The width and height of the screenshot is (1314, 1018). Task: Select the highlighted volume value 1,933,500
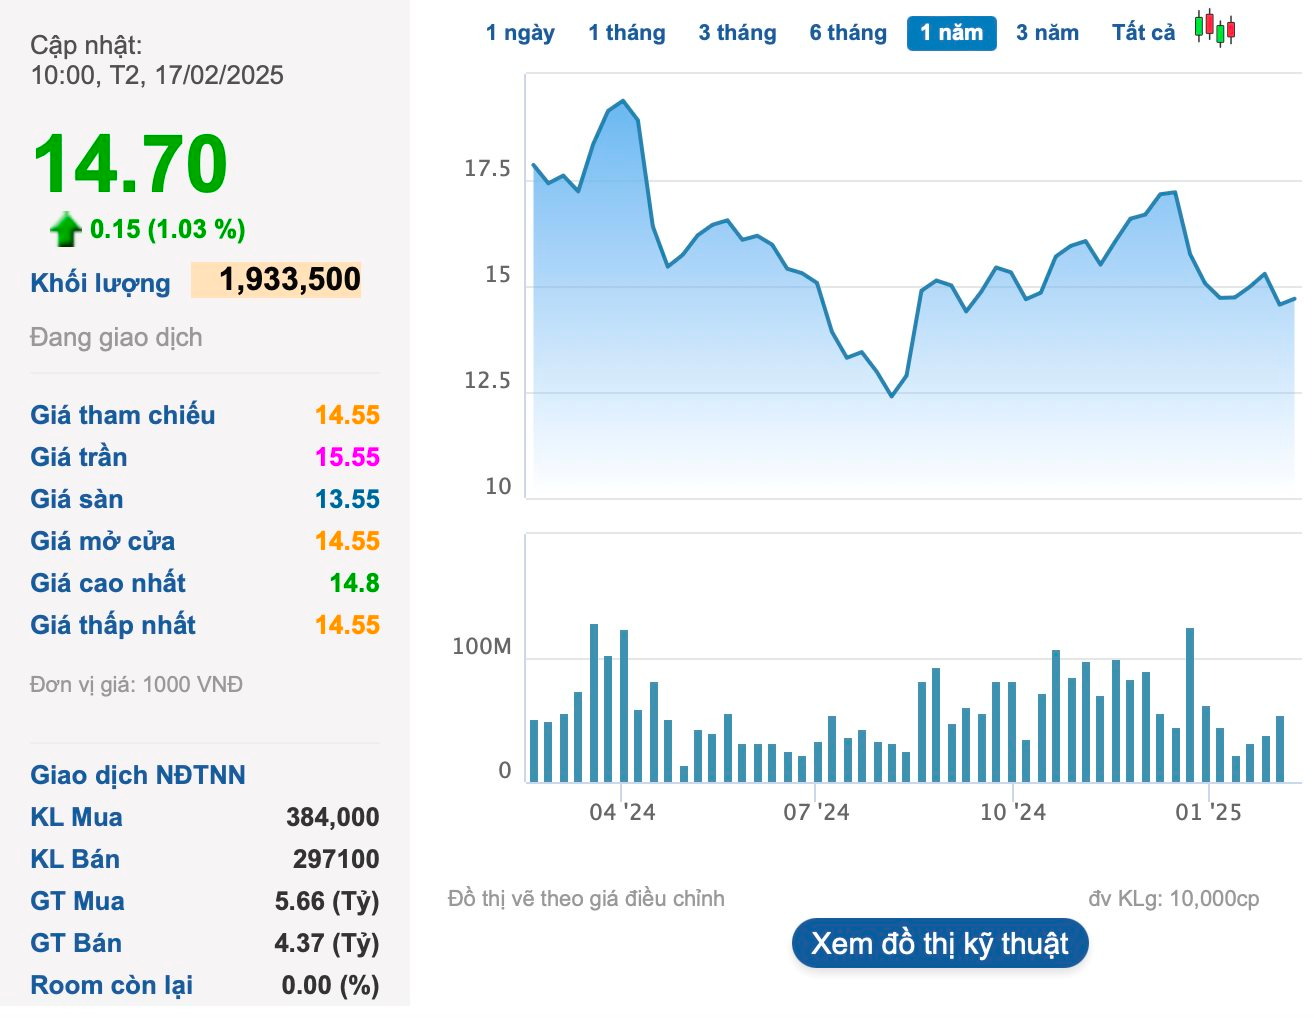coord(277,280)
